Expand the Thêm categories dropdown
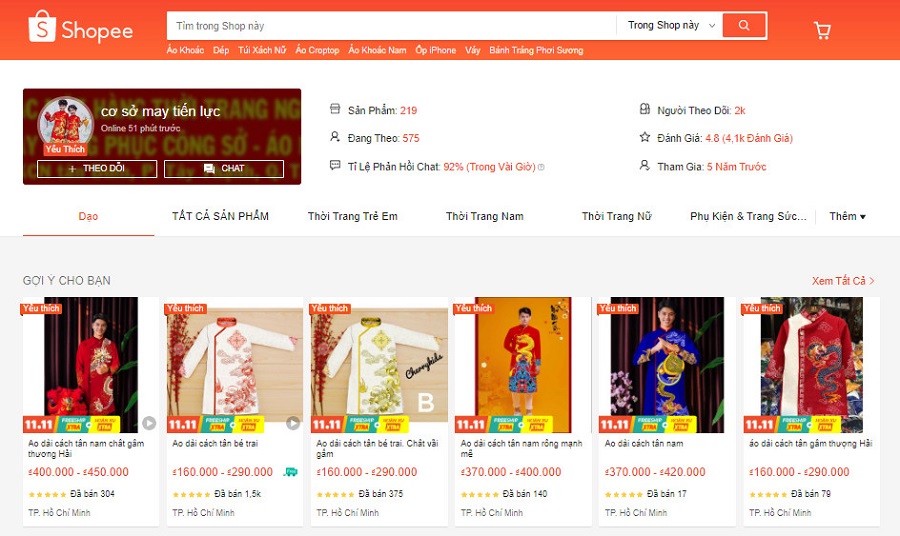Screen dimensions: 900x536 [x=847, y=216]
